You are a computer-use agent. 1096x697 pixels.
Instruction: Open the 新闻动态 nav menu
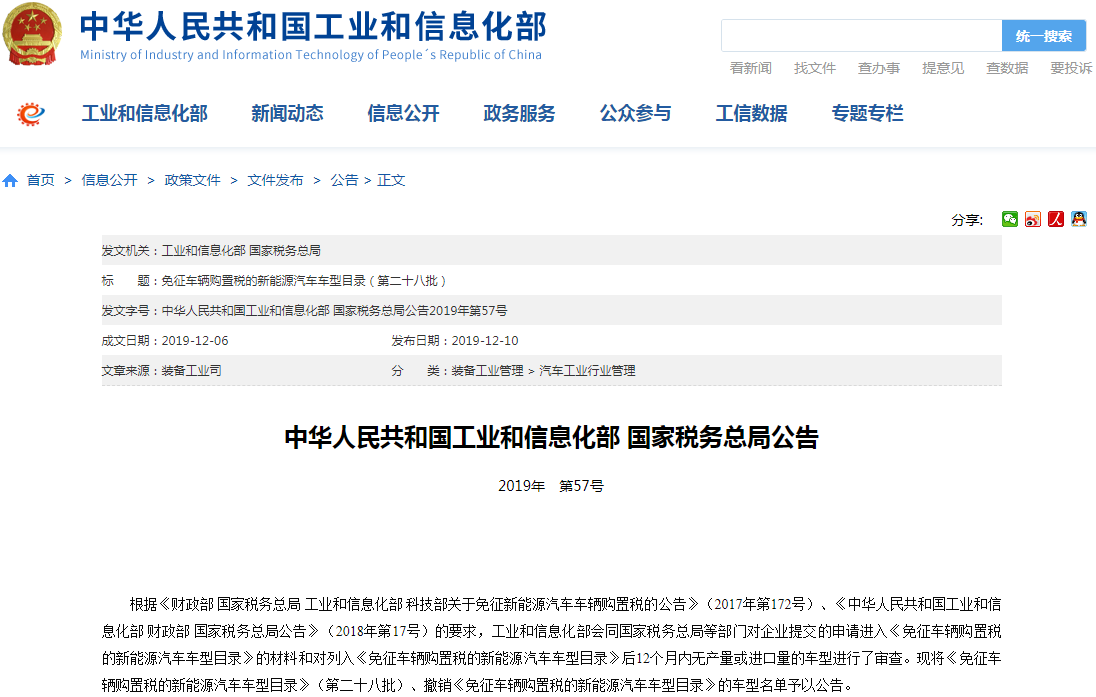click(287, 113)
